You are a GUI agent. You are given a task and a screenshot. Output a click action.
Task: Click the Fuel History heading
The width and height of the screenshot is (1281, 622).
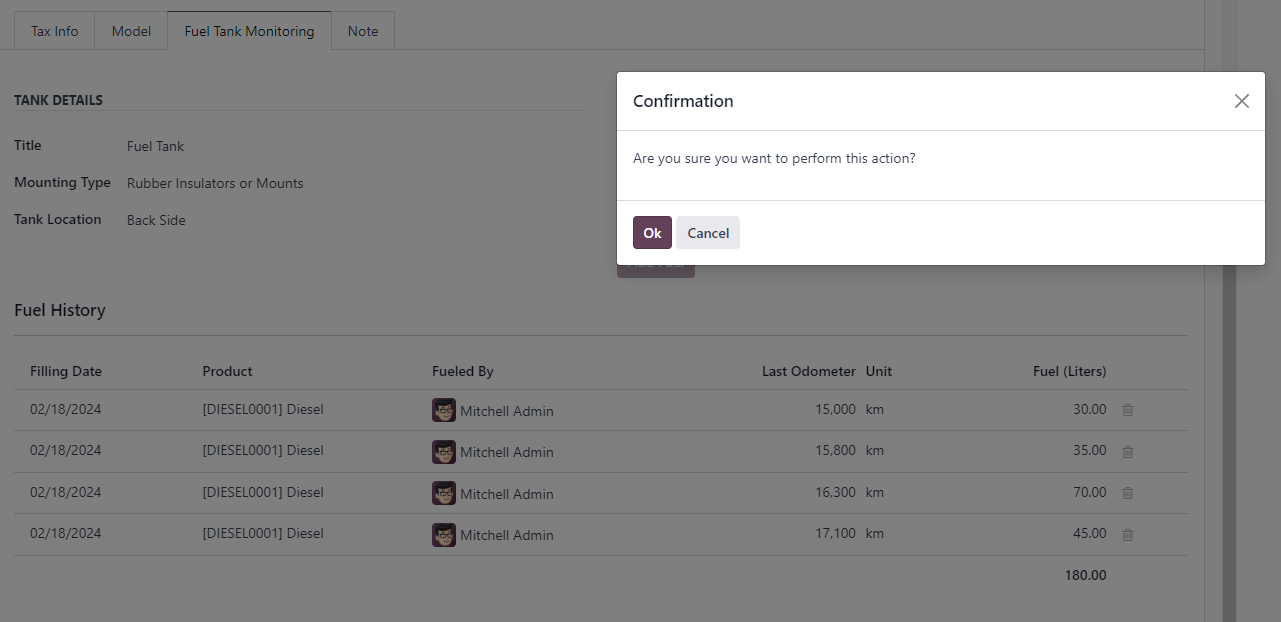[60, 310]
